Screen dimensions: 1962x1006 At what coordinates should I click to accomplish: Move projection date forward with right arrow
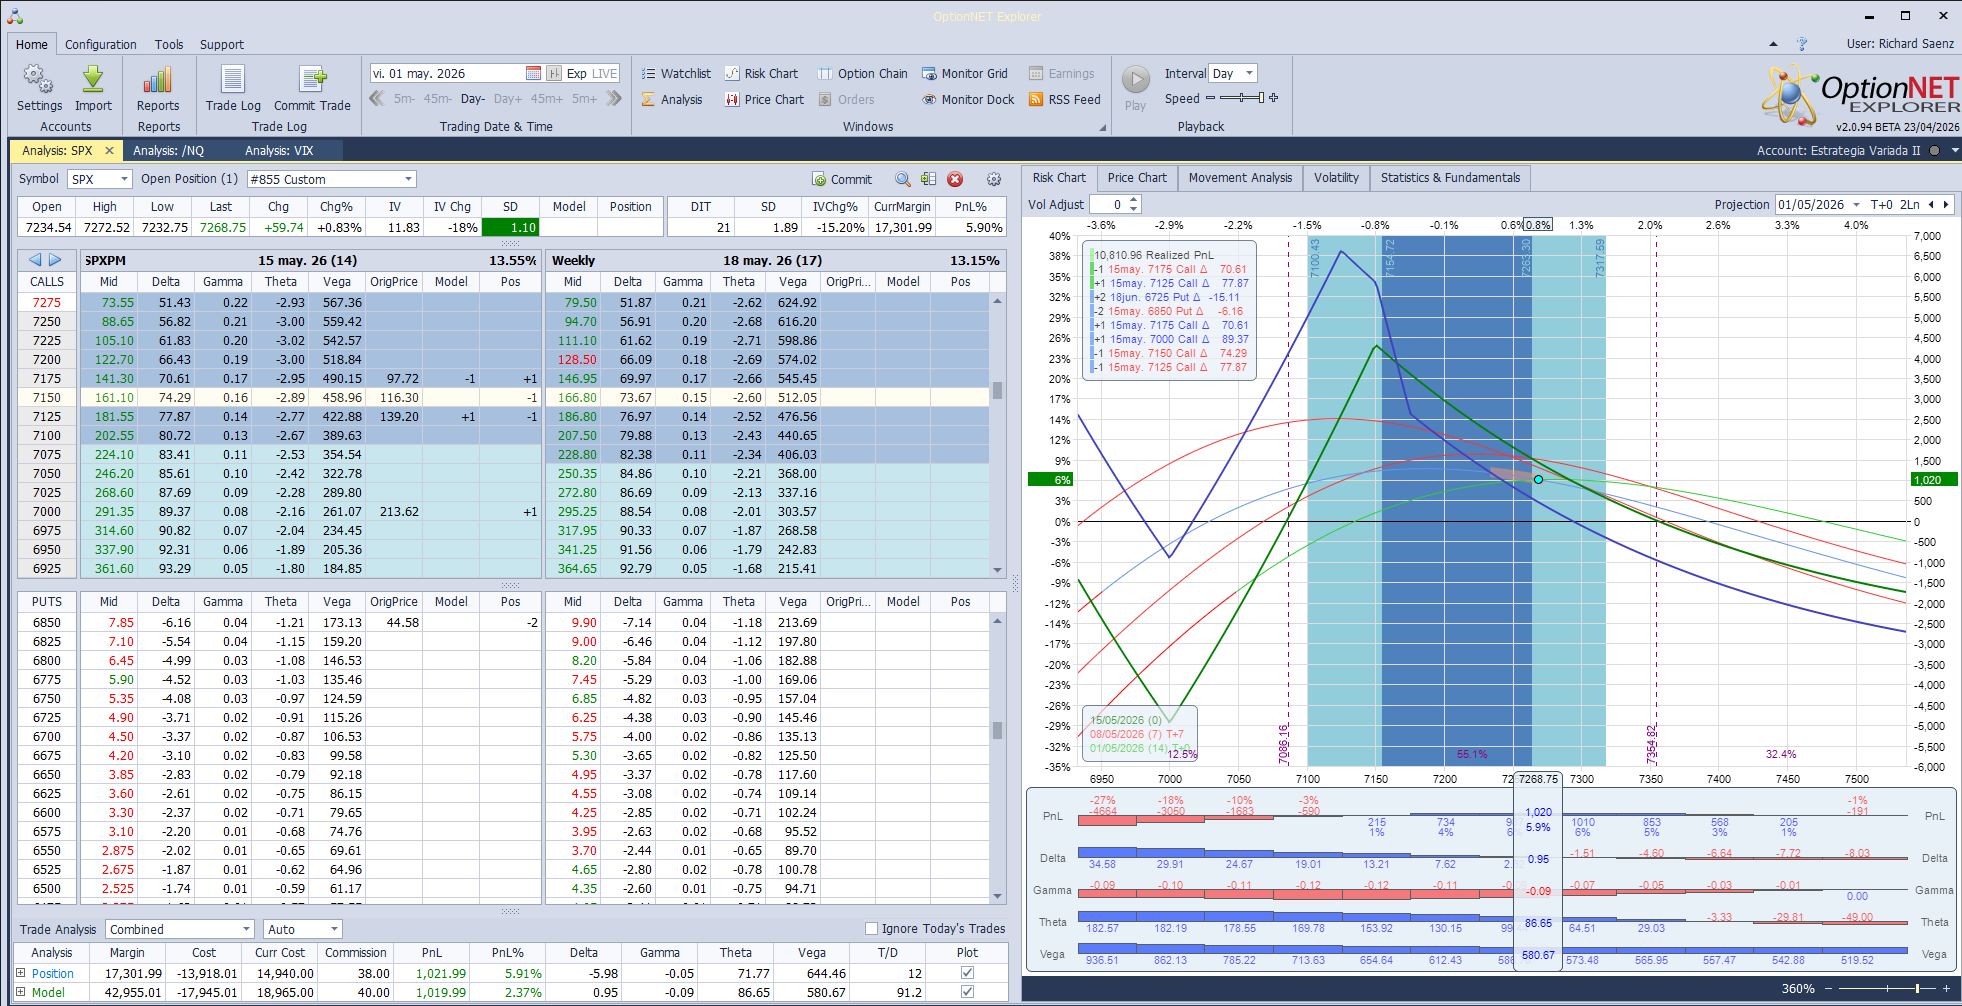(x=1945, y=204)
